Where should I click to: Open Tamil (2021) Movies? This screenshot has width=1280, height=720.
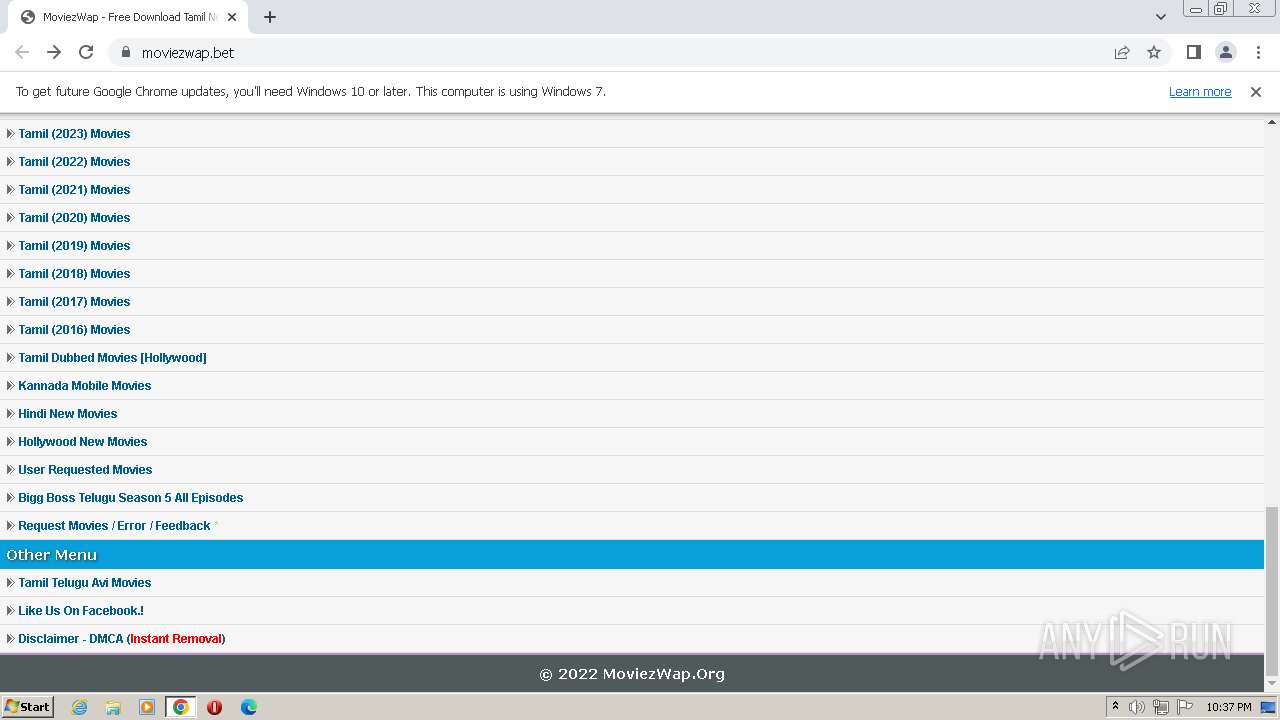tap(74, 189)
